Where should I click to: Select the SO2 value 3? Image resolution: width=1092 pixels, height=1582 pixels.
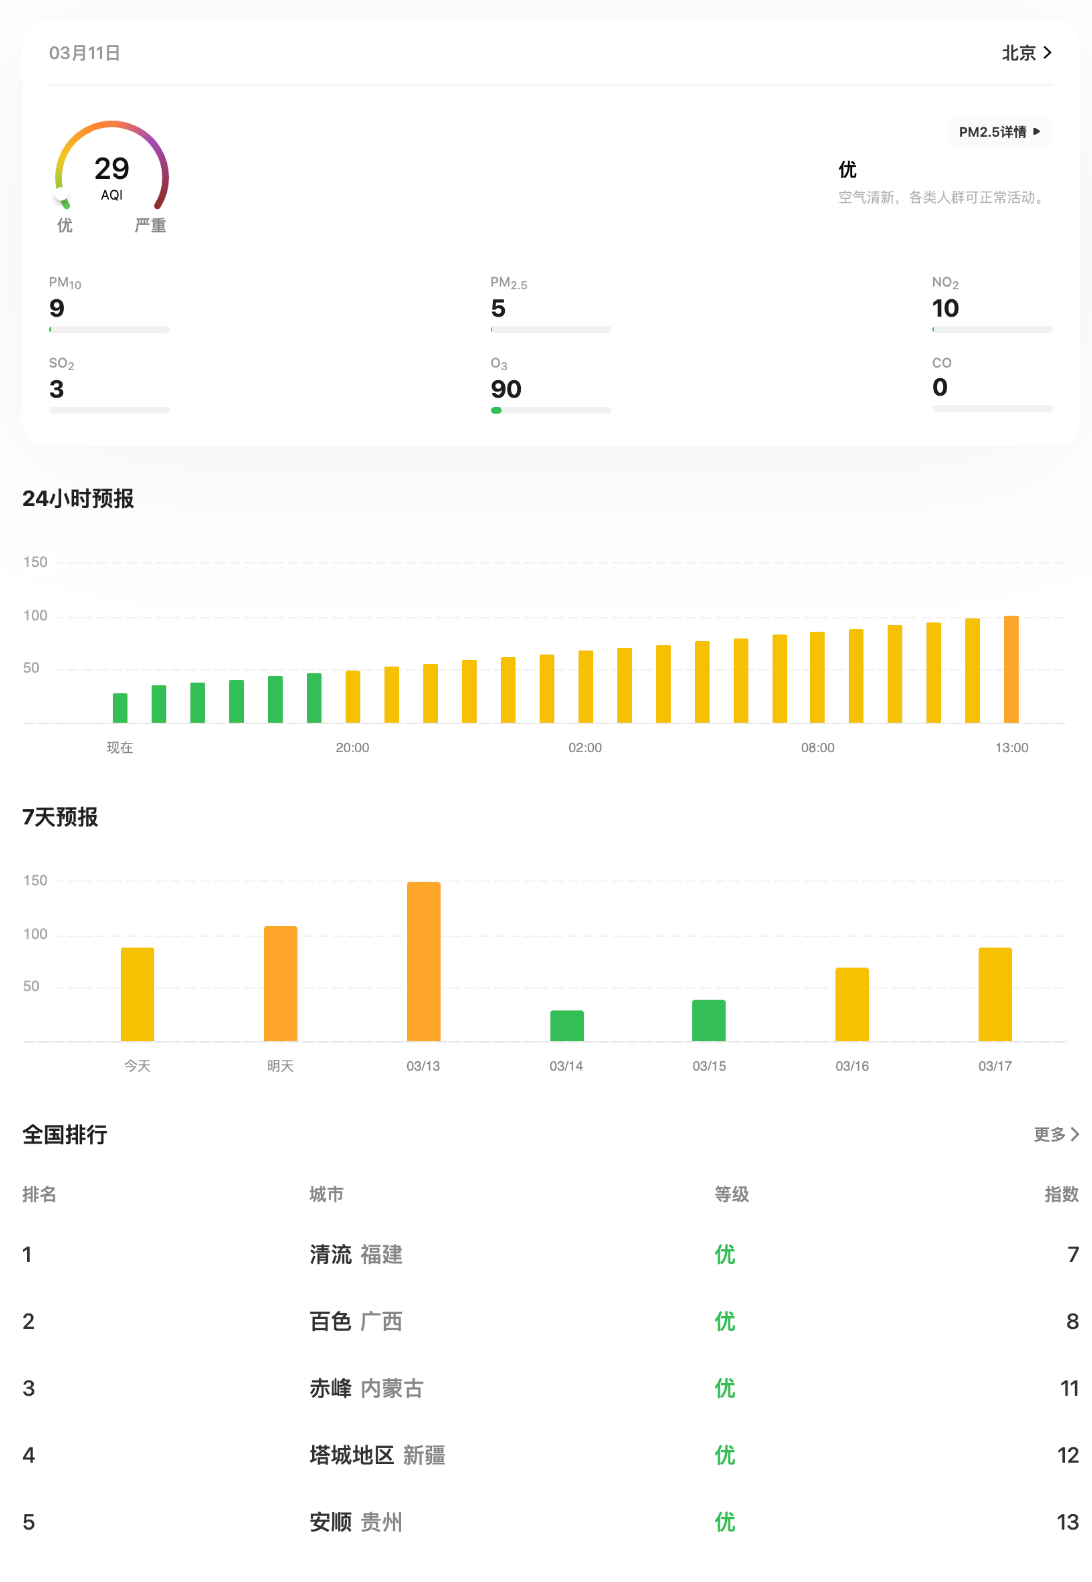[57, 389]
